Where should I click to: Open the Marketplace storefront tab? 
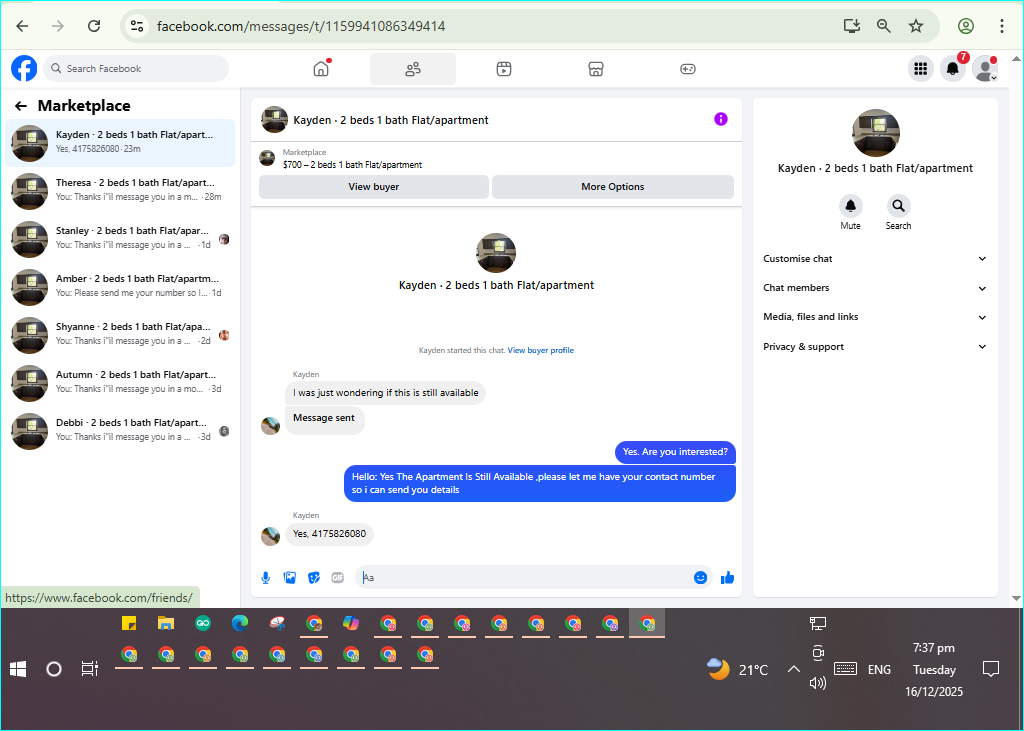click(x=596, y=69)
